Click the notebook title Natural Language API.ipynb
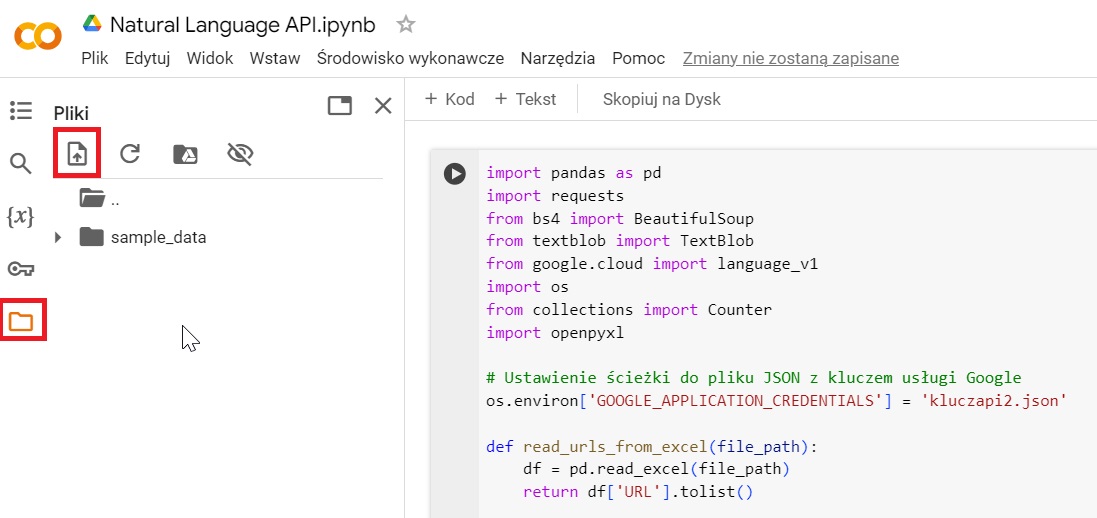This screenshot has width=1097, height=518. coord(243,25)
